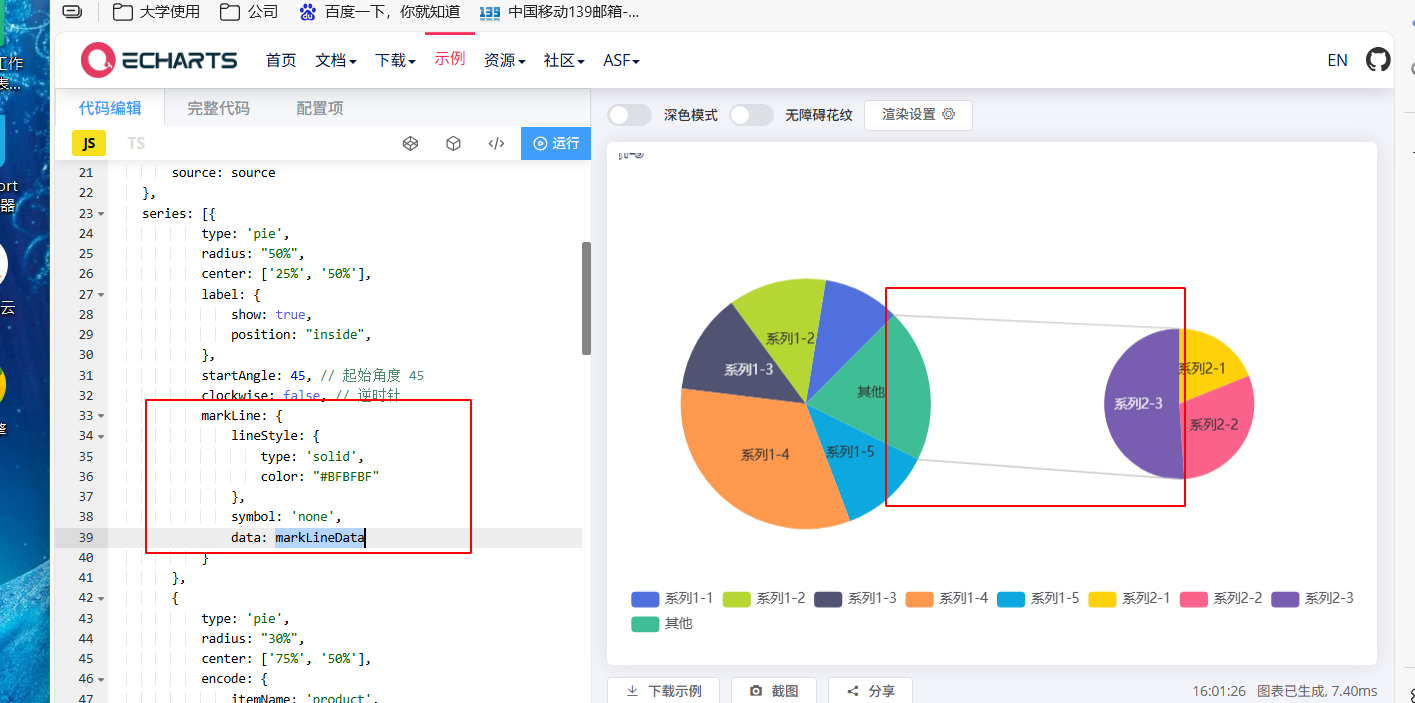
Task: Collapse code fold arrow at line 23
Action: tap(101, 214)
